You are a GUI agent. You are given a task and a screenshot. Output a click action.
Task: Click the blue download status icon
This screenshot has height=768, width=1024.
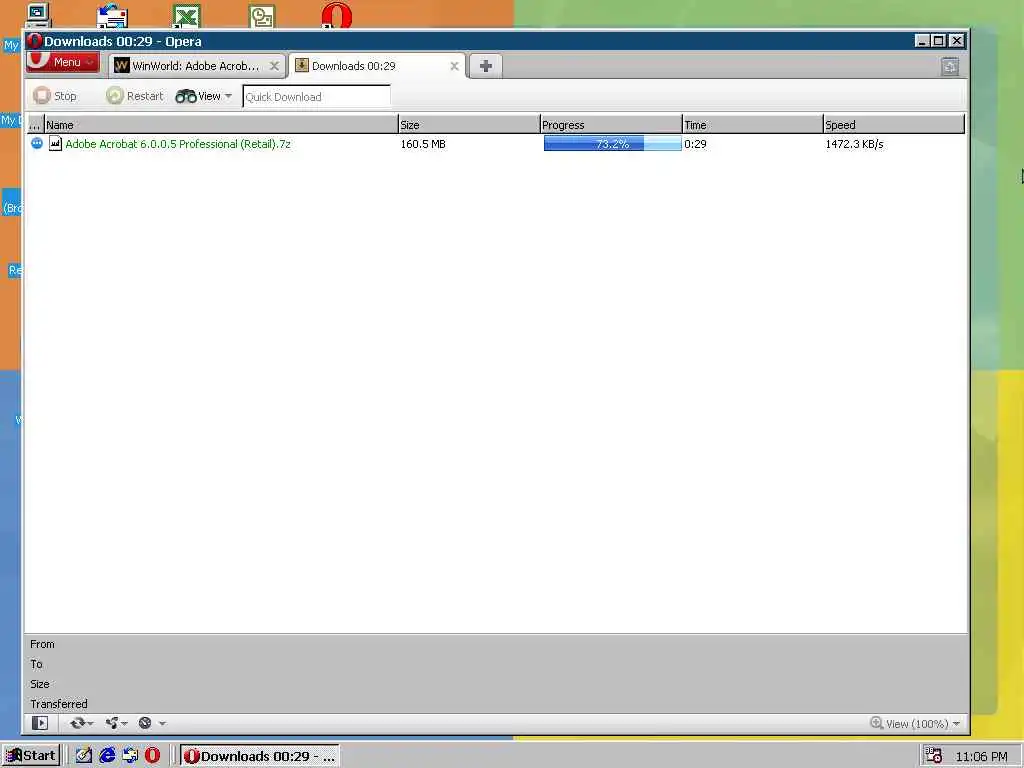tap(37, 143)
